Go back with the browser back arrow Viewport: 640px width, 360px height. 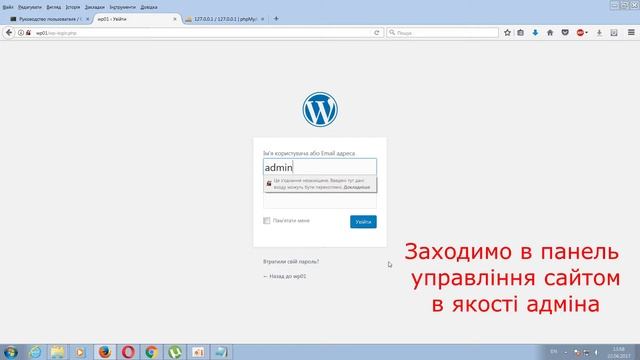click(9, 33)
